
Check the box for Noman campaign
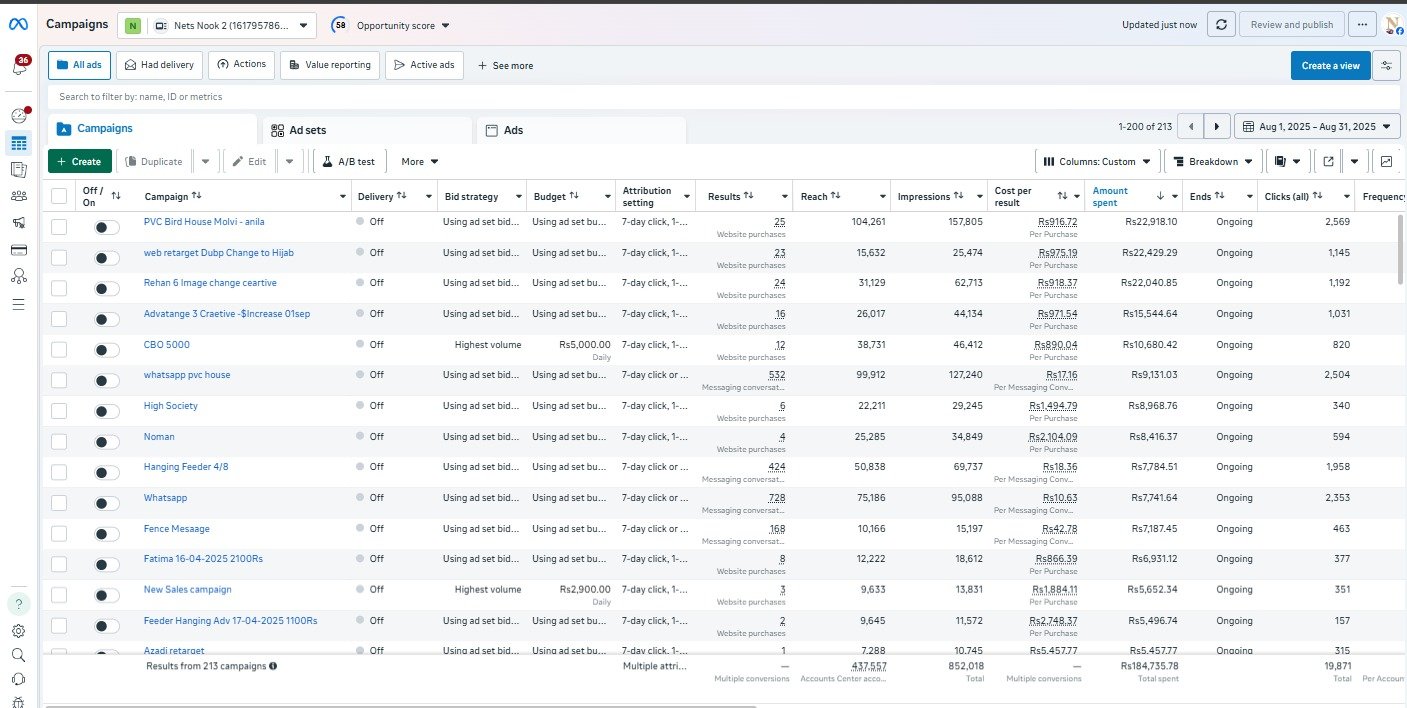59,441
